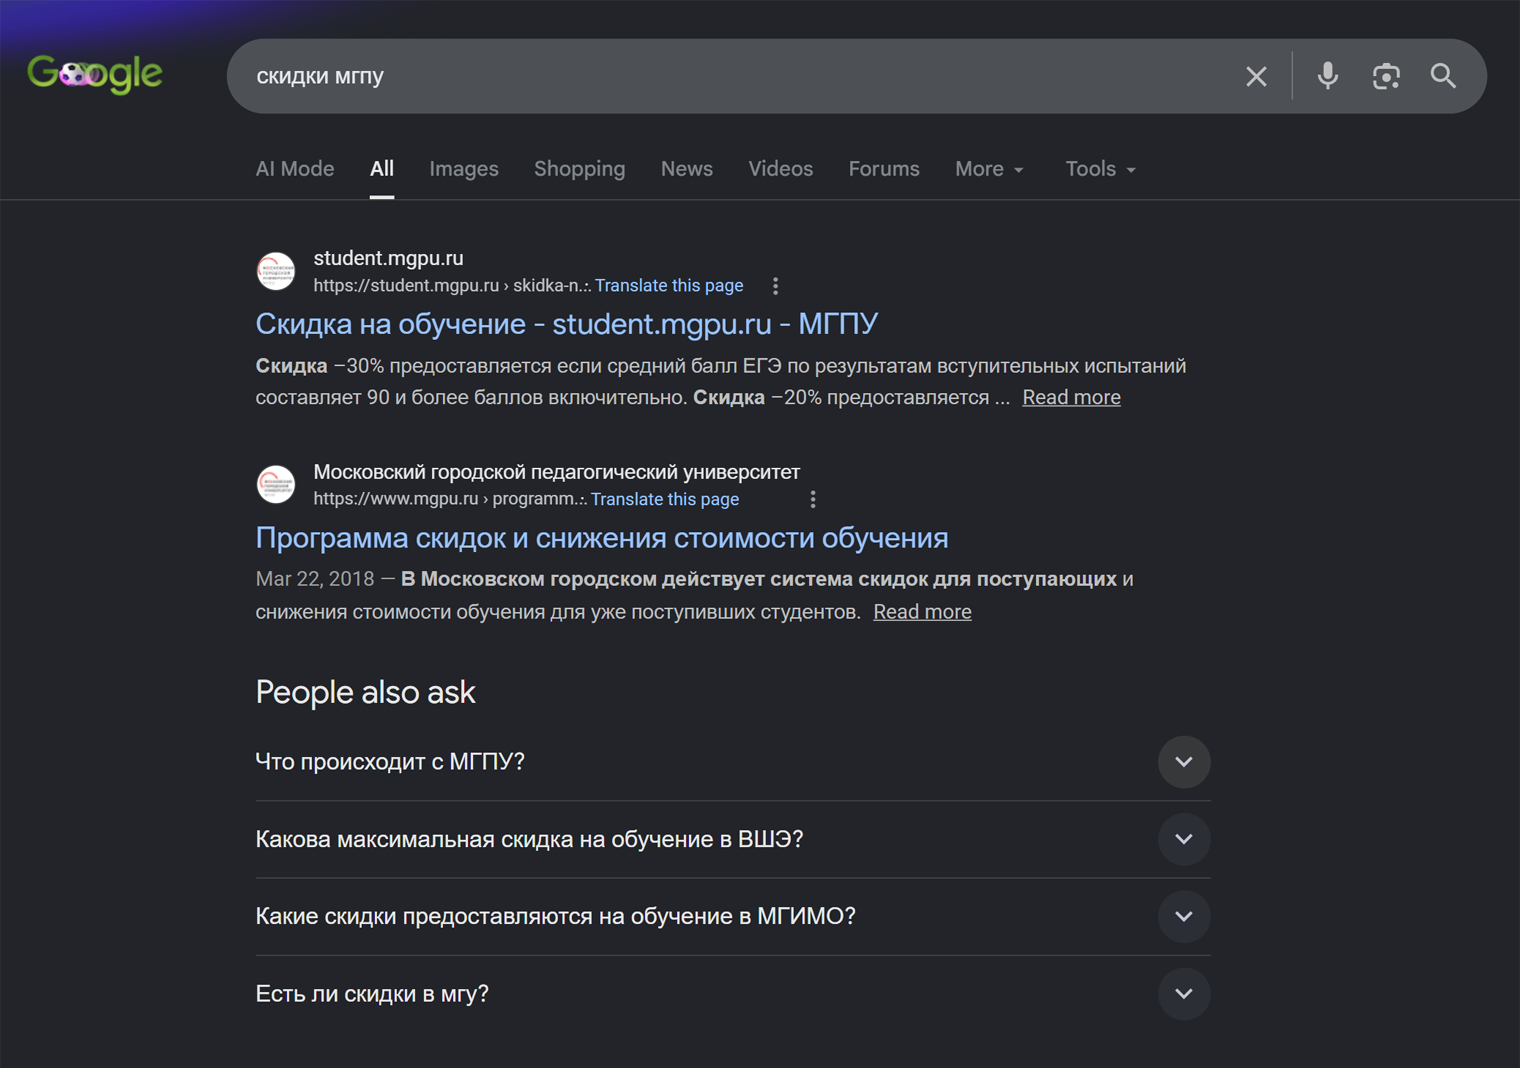Open "Скидка на обучение - student.mgpu.ru" result
The width and height of the screenshot is (1520, 1068).
pyautogui.click(x=567, y=324)
